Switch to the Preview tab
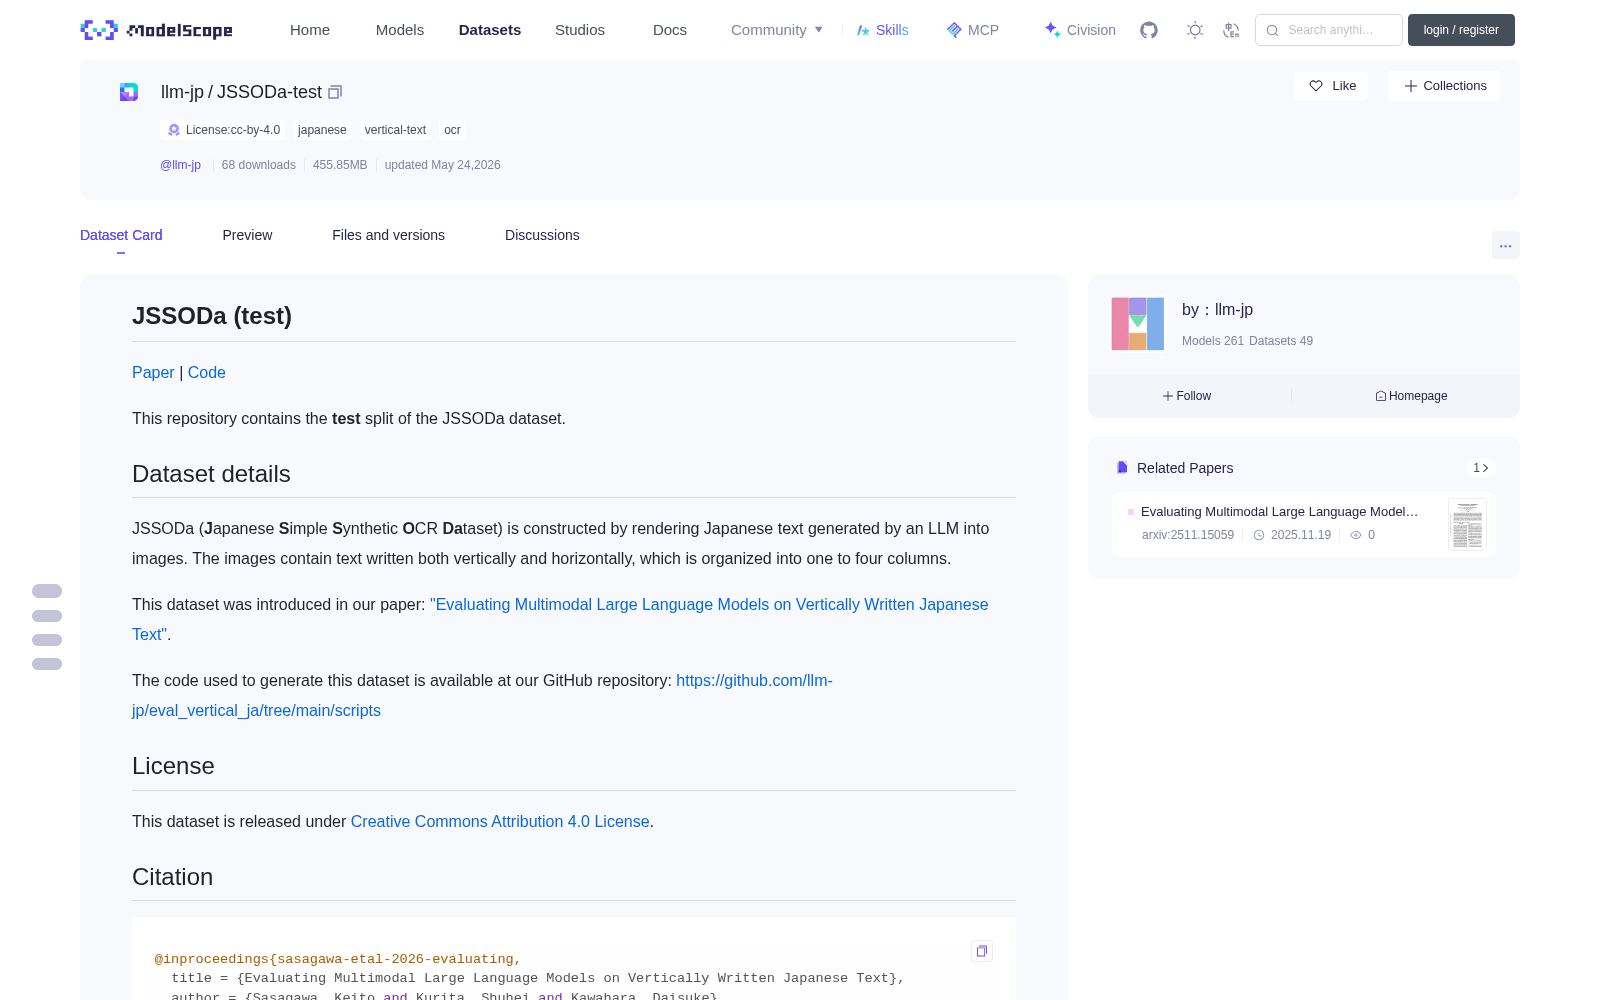The image size is (1600, 1000). click(247, 235)
